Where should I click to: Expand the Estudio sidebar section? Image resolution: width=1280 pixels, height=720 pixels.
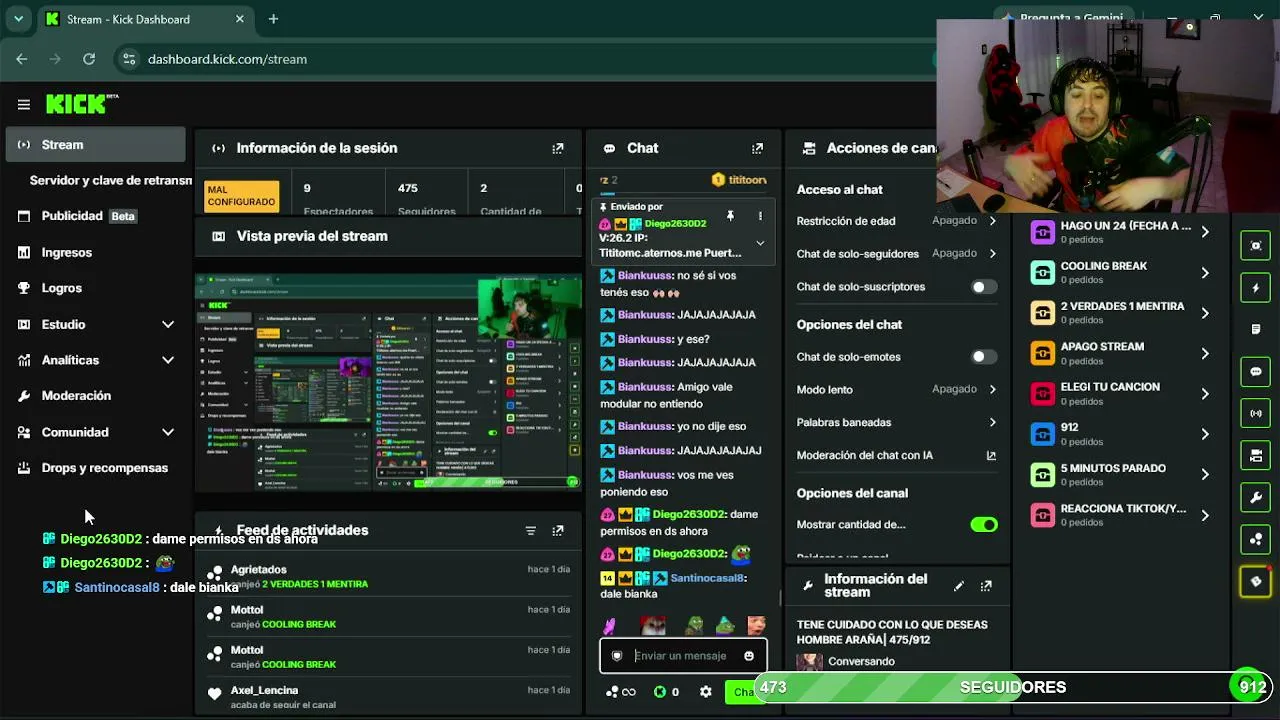[x=168, y=324]
